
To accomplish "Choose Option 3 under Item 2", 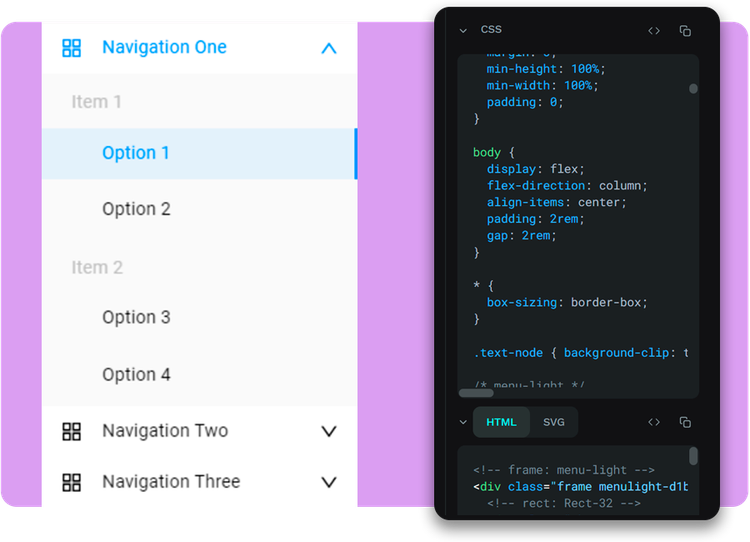I will coord(136,317).
